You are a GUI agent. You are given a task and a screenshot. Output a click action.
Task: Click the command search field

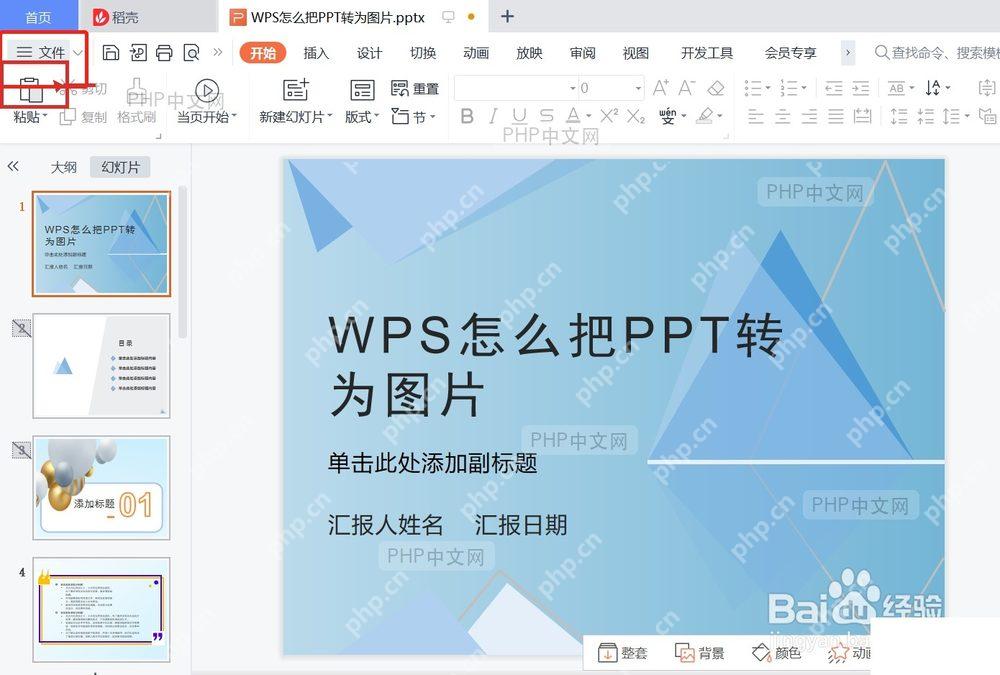point(936,52)
